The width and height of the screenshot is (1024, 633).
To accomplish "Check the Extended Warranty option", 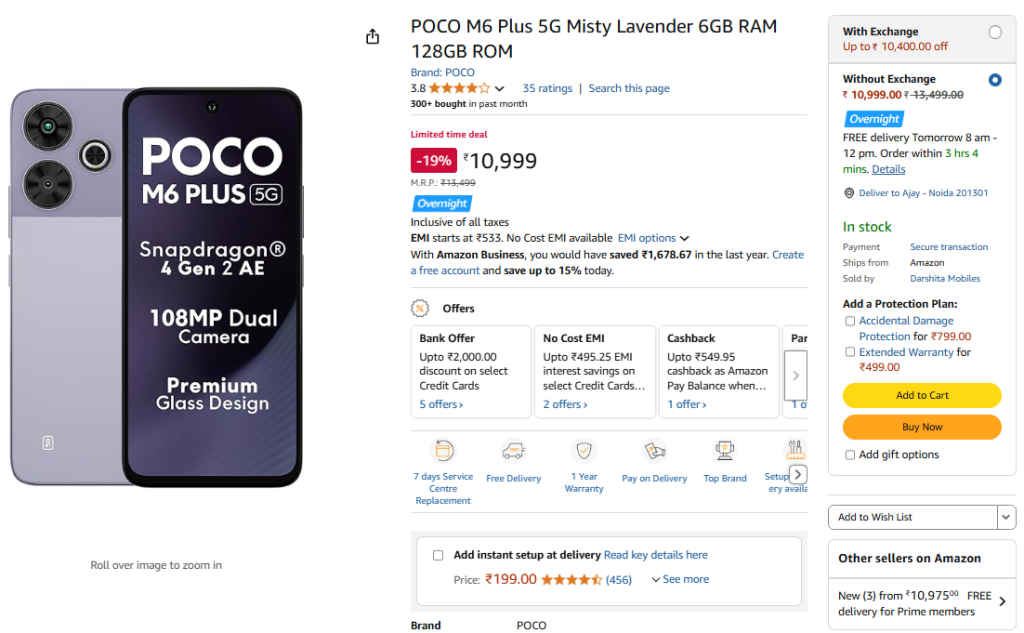I will point(849,352).
